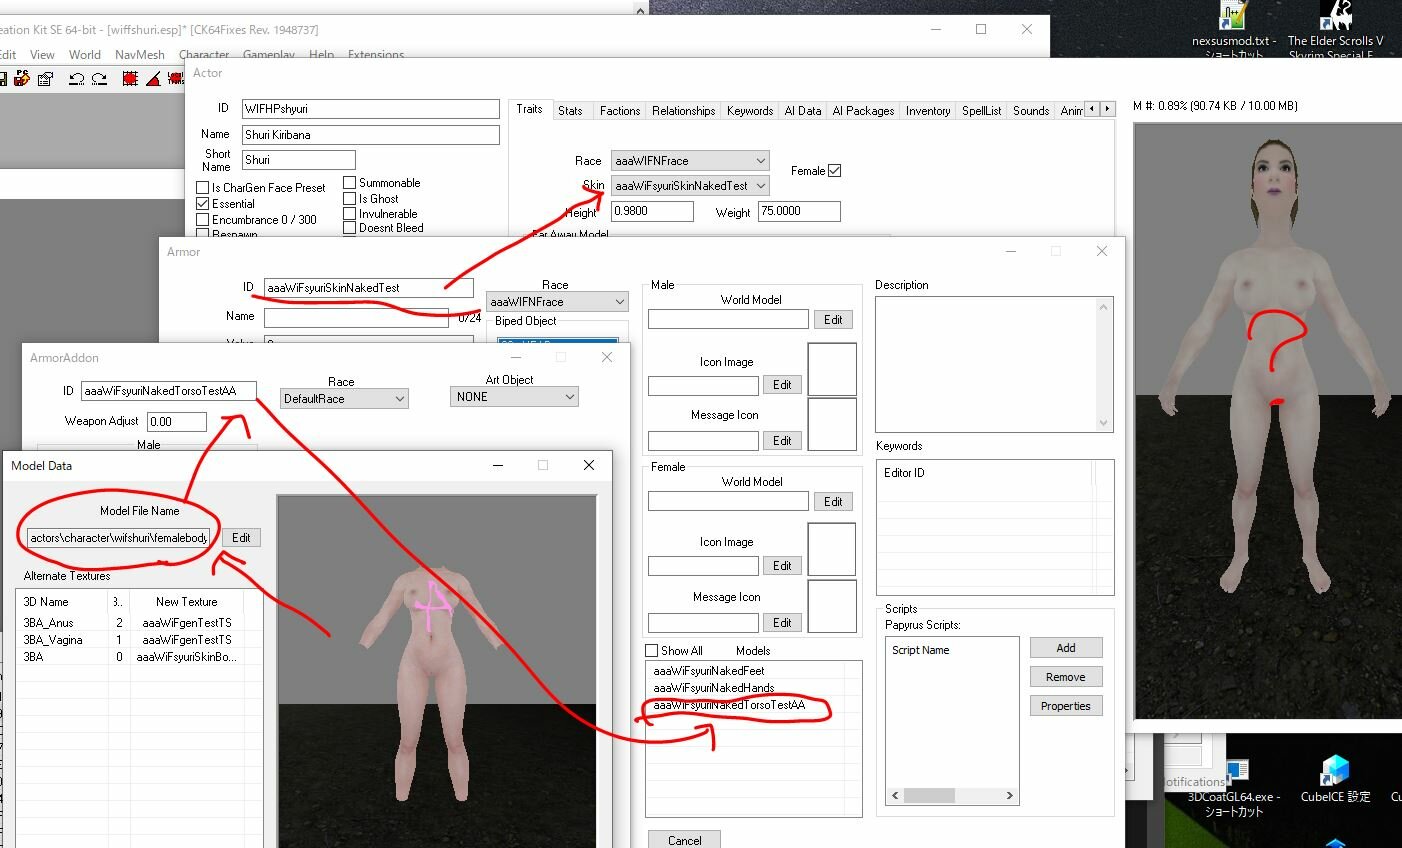
Task: Enable the Summonable checkbox
Action: (x=350, y=183)
